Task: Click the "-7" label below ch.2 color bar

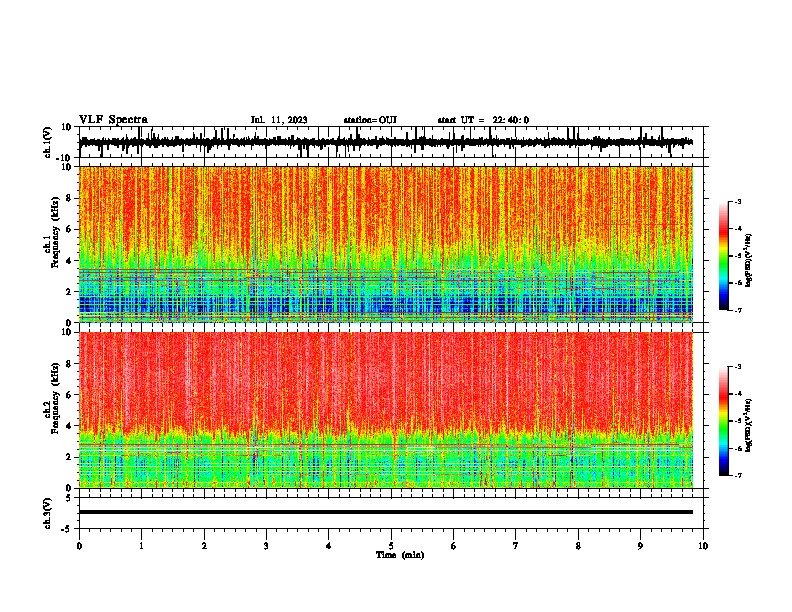Action: [737, 475]
